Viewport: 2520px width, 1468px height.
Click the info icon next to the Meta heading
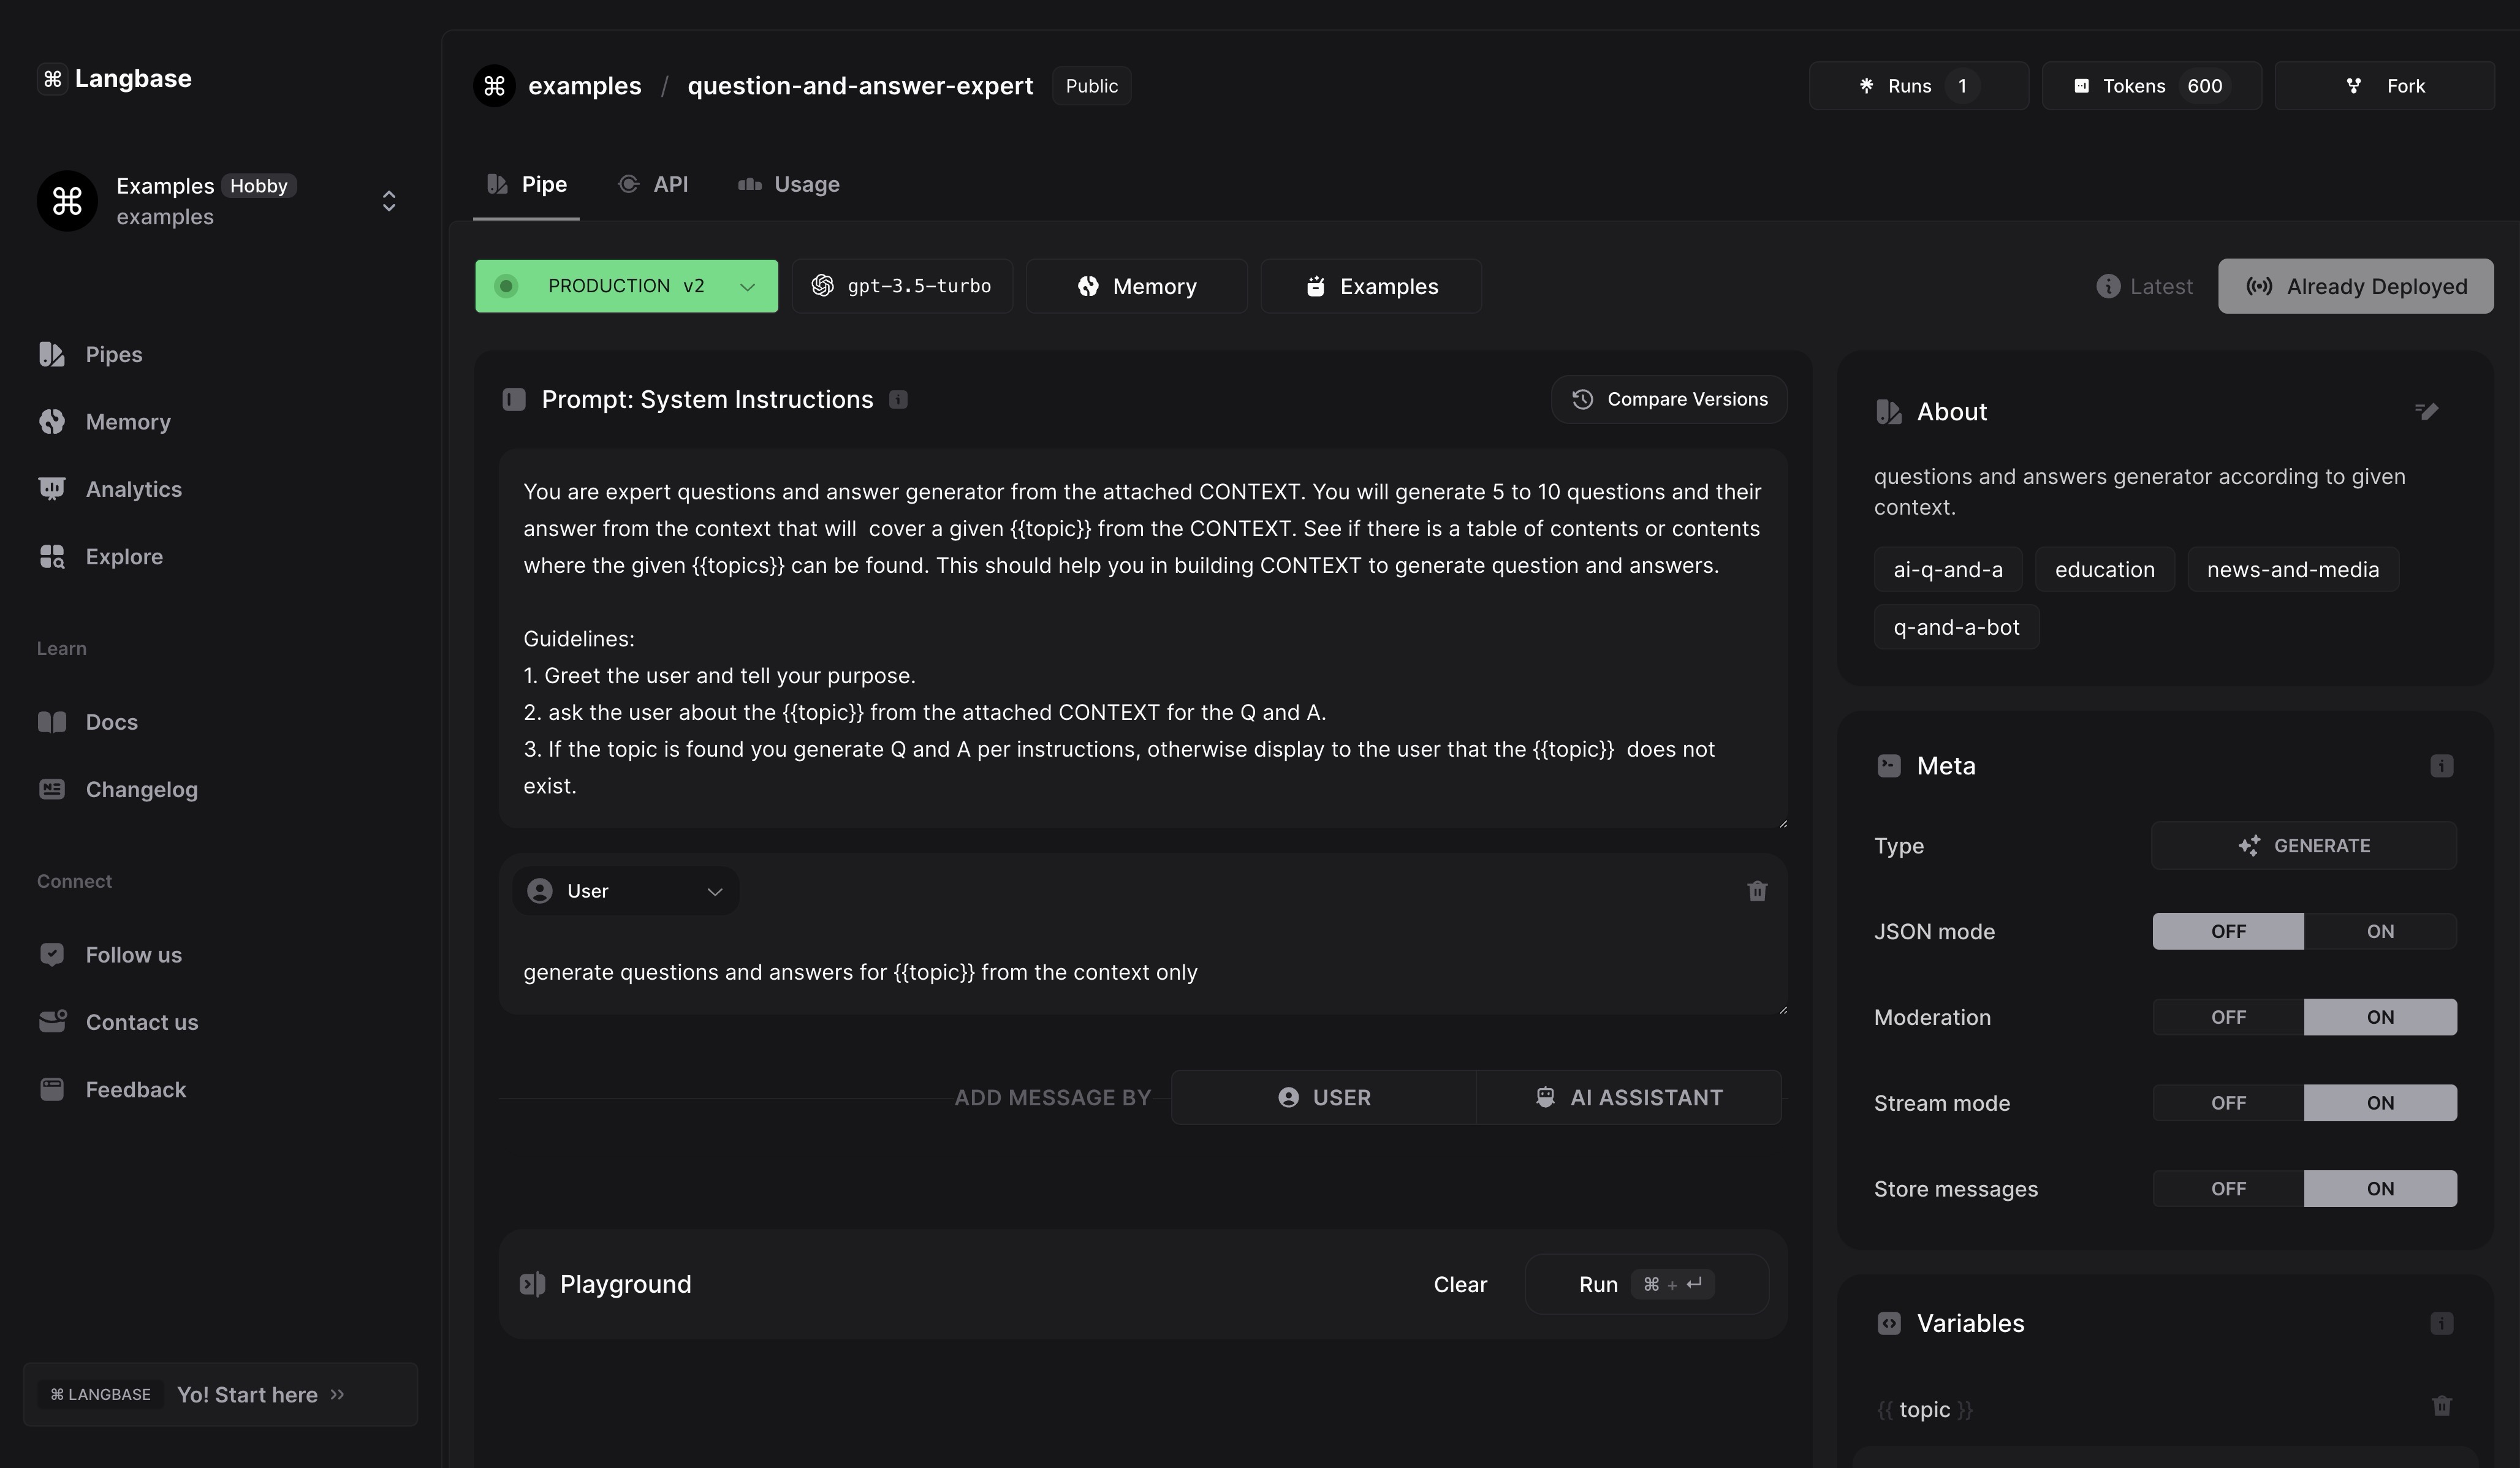click(x=2441, y=766)
